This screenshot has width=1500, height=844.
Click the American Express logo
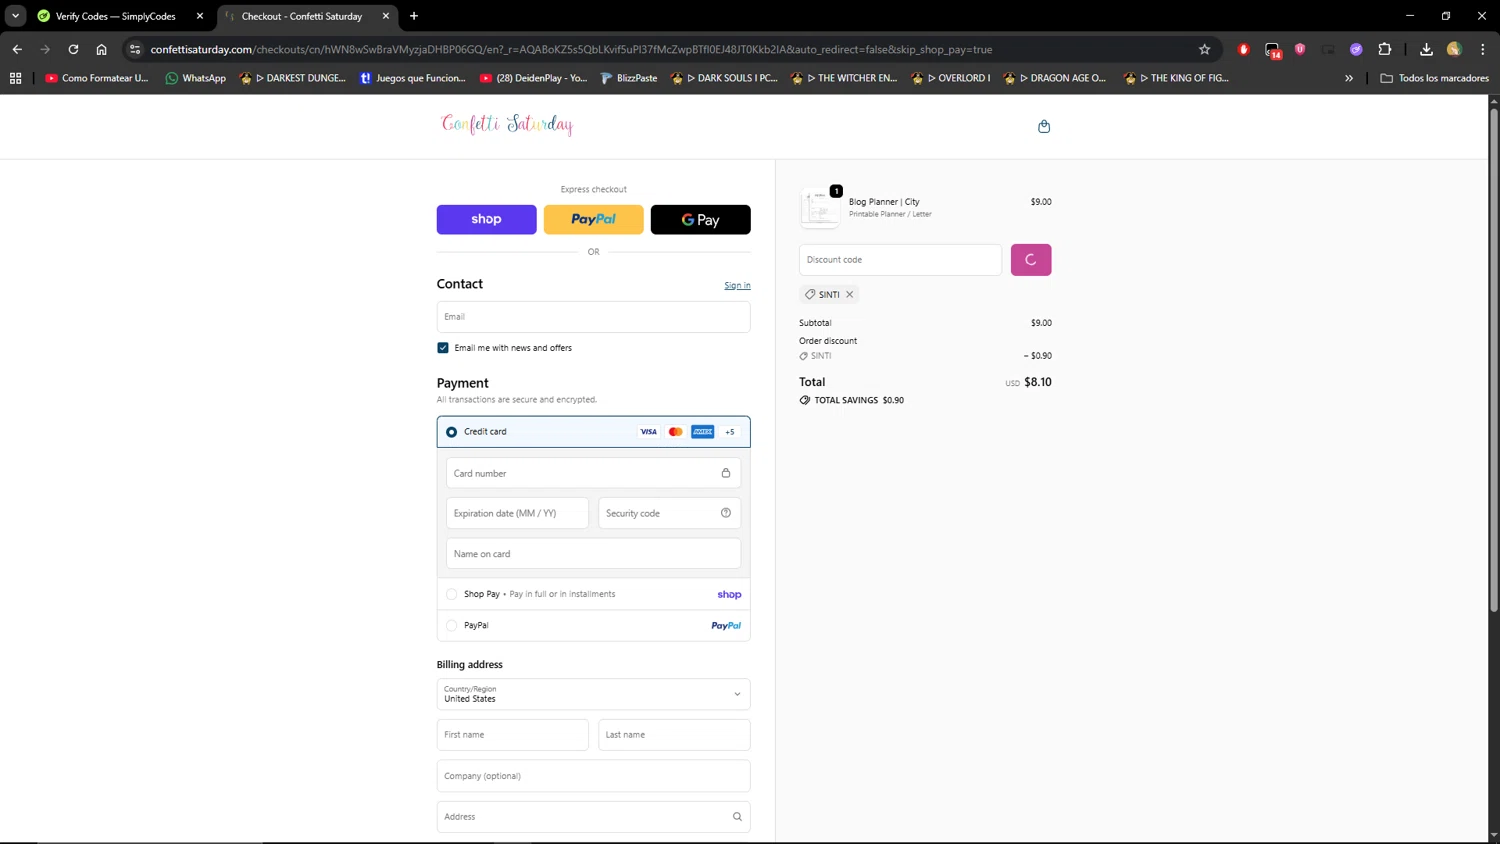pyautogui.click(x=703, y=432)
